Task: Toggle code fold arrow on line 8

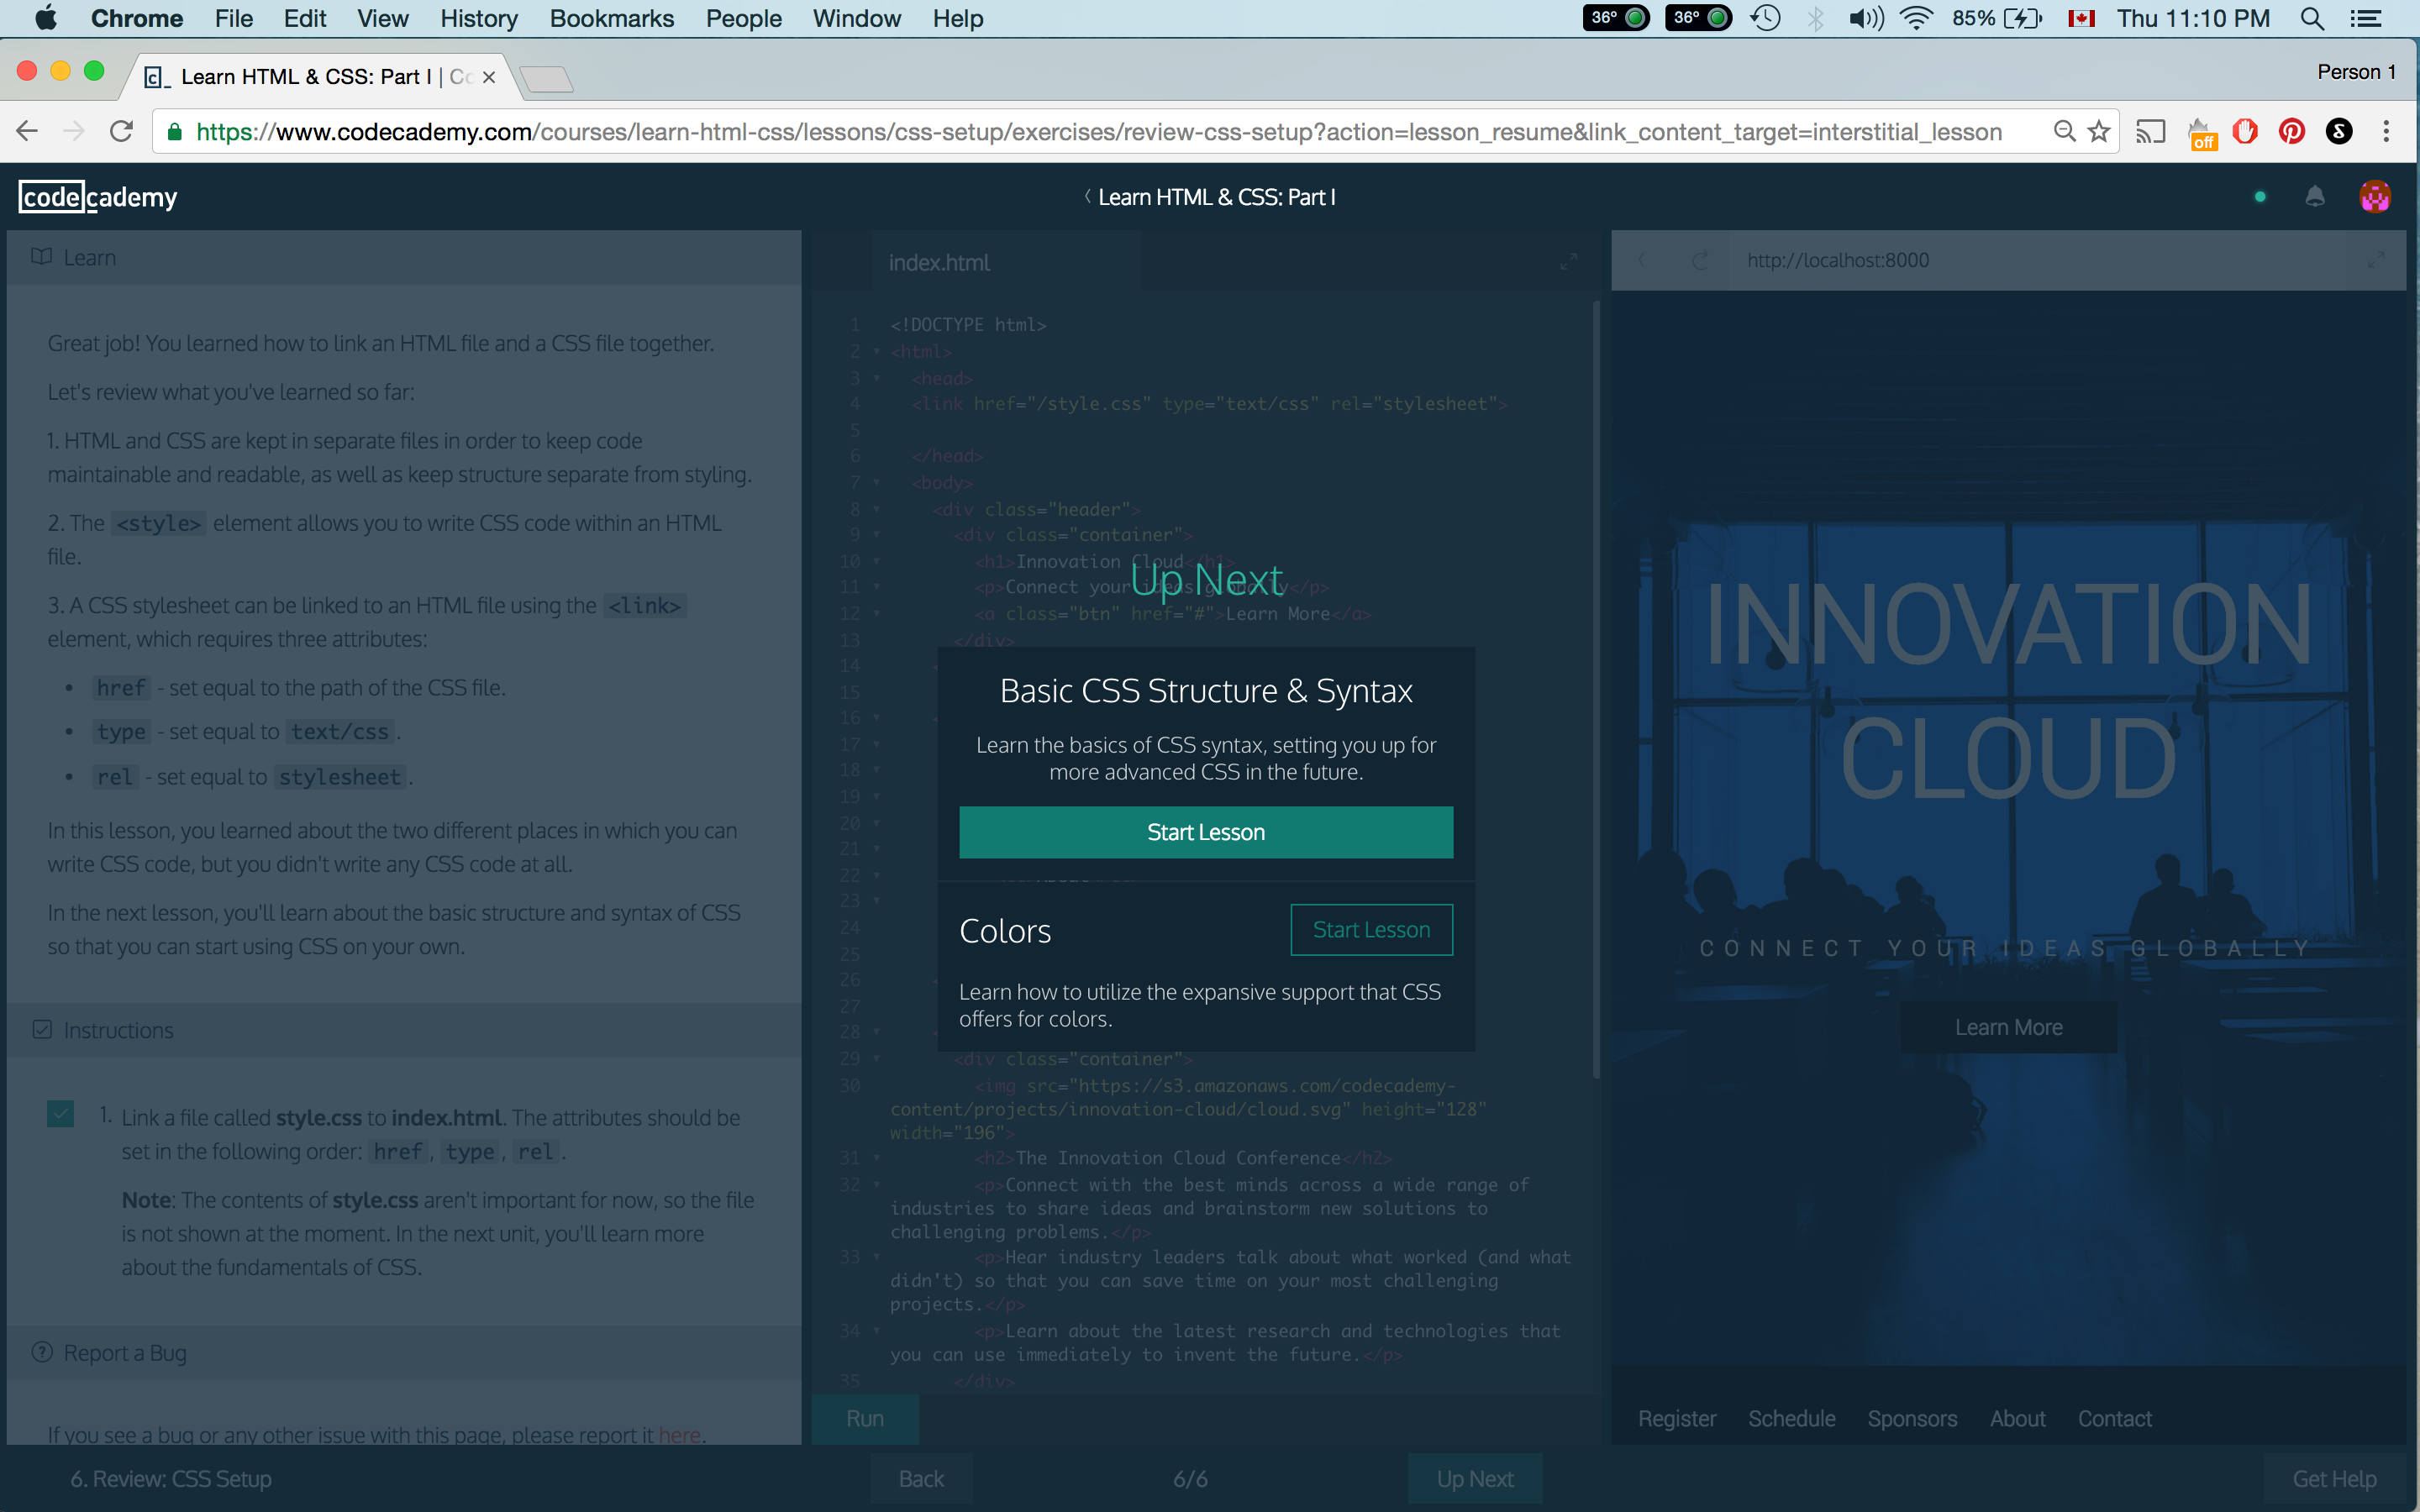Action: tap(877, 509)
